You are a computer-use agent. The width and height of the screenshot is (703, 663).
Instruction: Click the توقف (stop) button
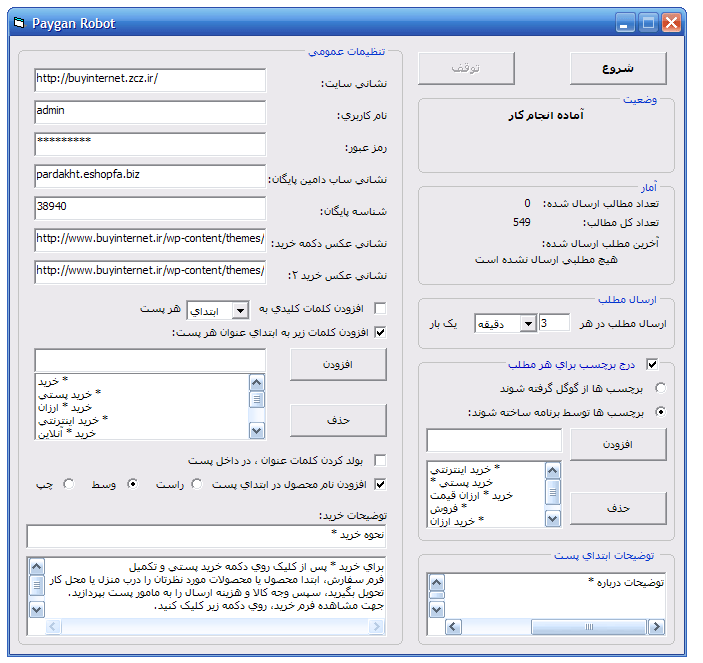tap(466, 69)
